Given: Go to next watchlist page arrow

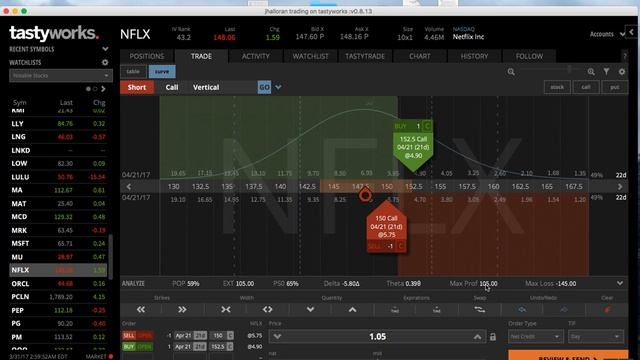Looking at the screenshot, I should (103, 89).
